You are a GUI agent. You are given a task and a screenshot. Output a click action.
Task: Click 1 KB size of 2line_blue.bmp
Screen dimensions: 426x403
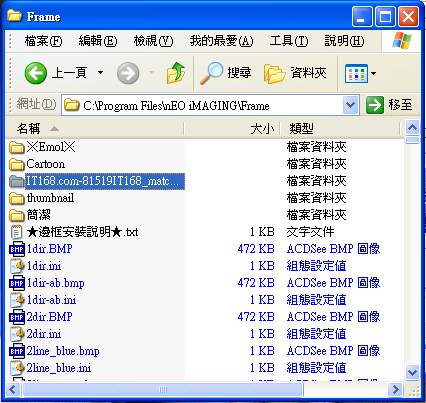tap(262, 351)
